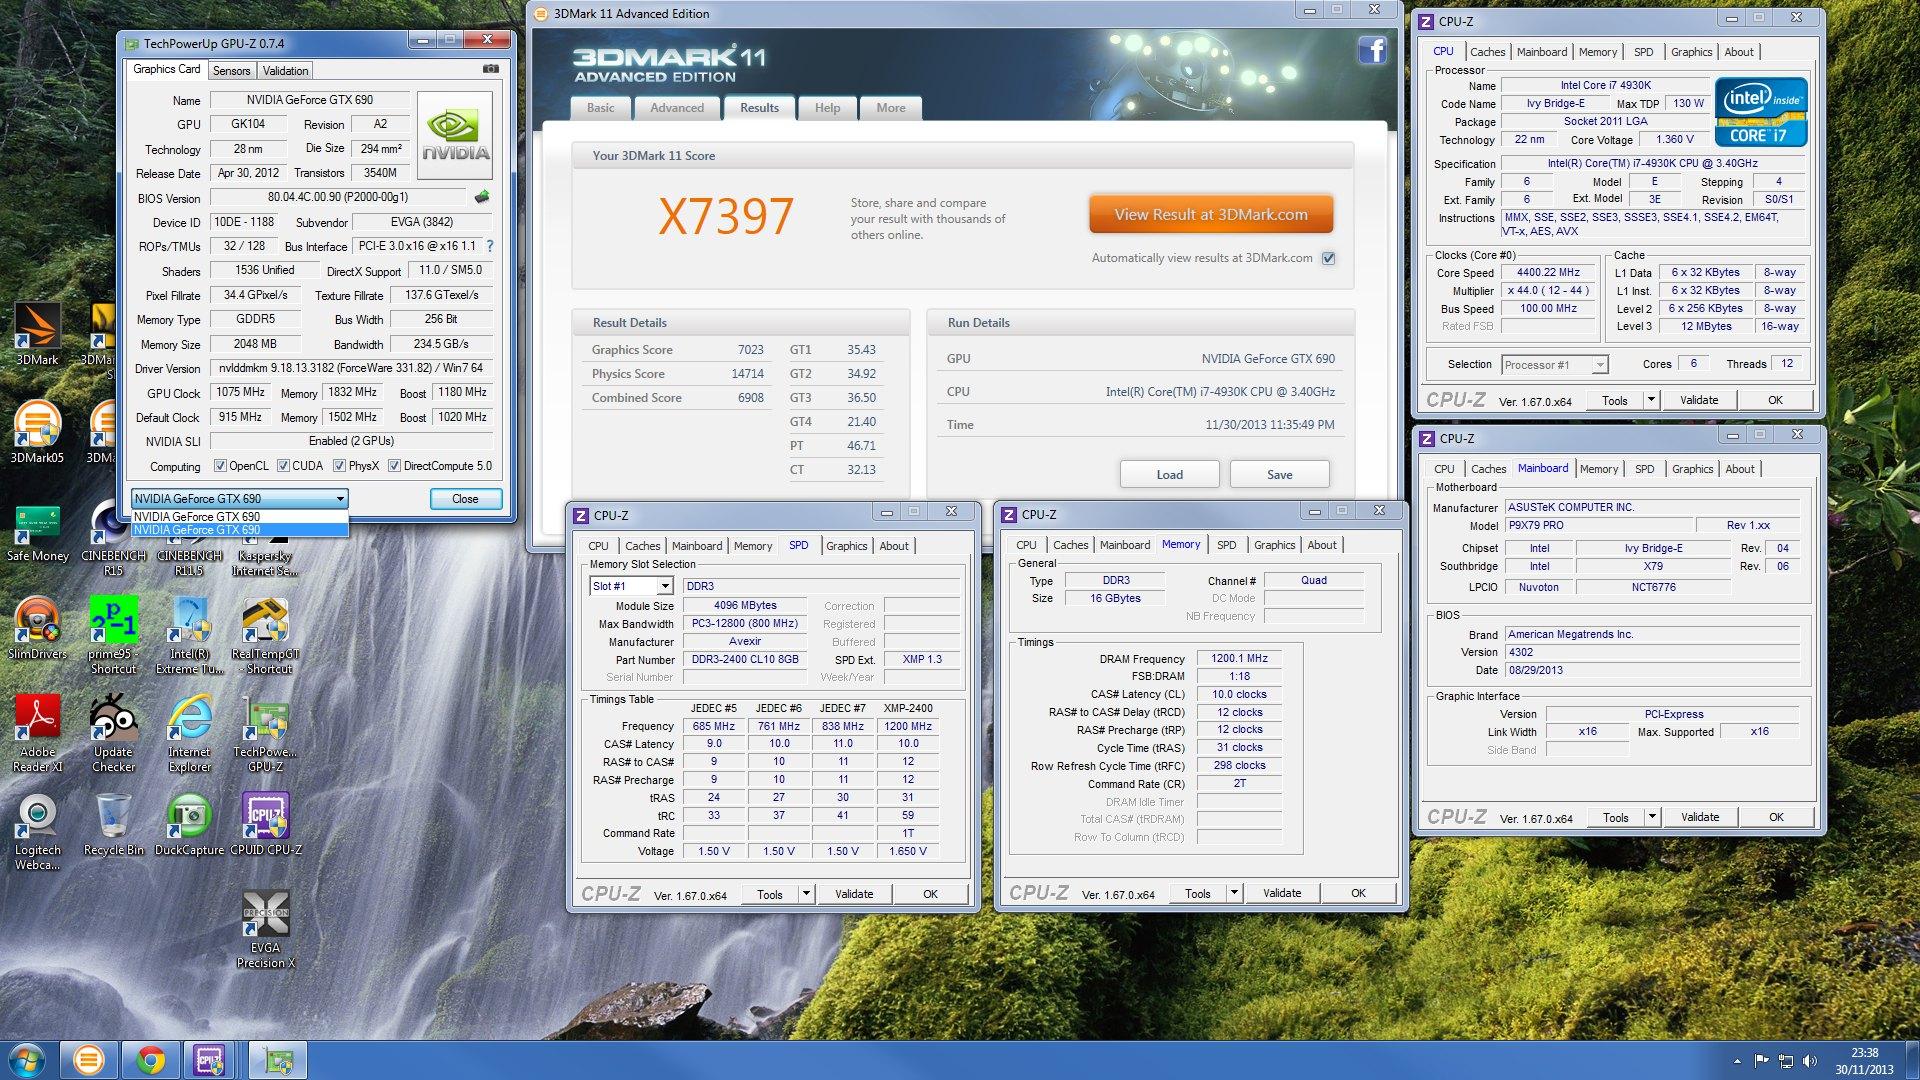Toggle the PhysX checkbox in GPU-Z
The height and width of the screenshot is (1080, 1920).
339,466
